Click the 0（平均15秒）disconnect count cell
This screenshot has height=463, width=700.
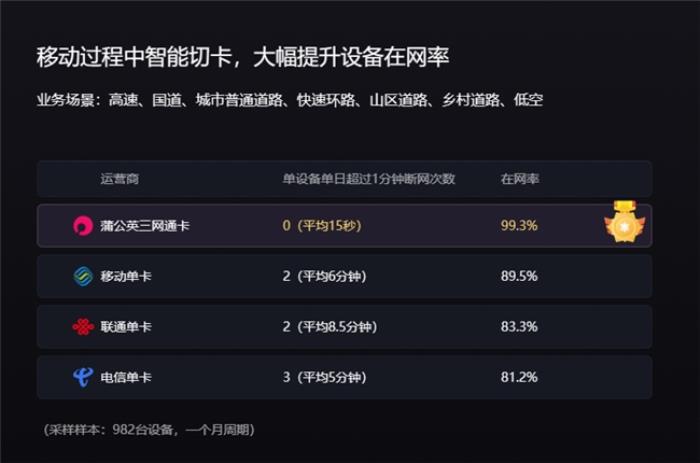322,226
